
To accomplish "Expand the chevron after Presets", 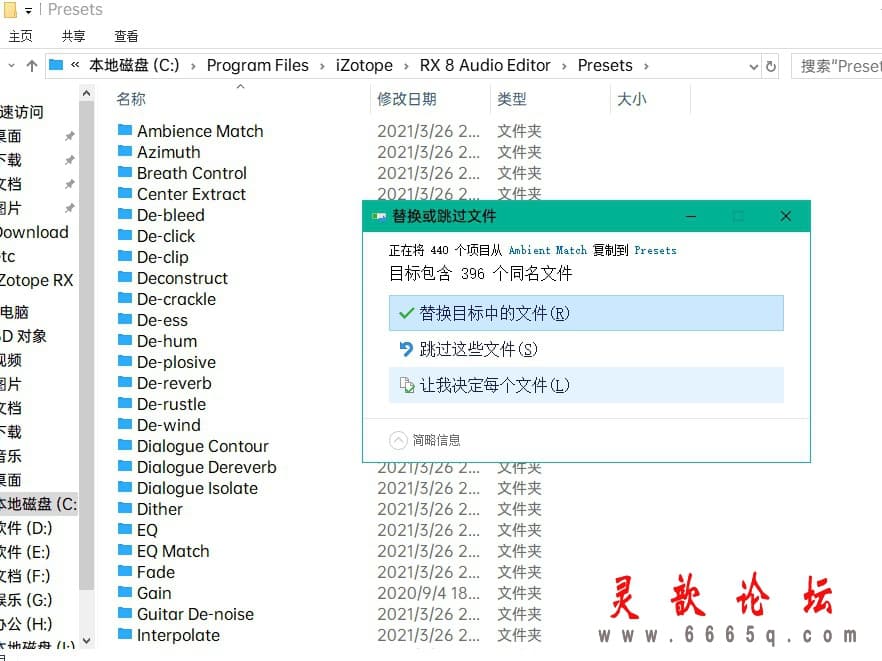I will (646, 66).
